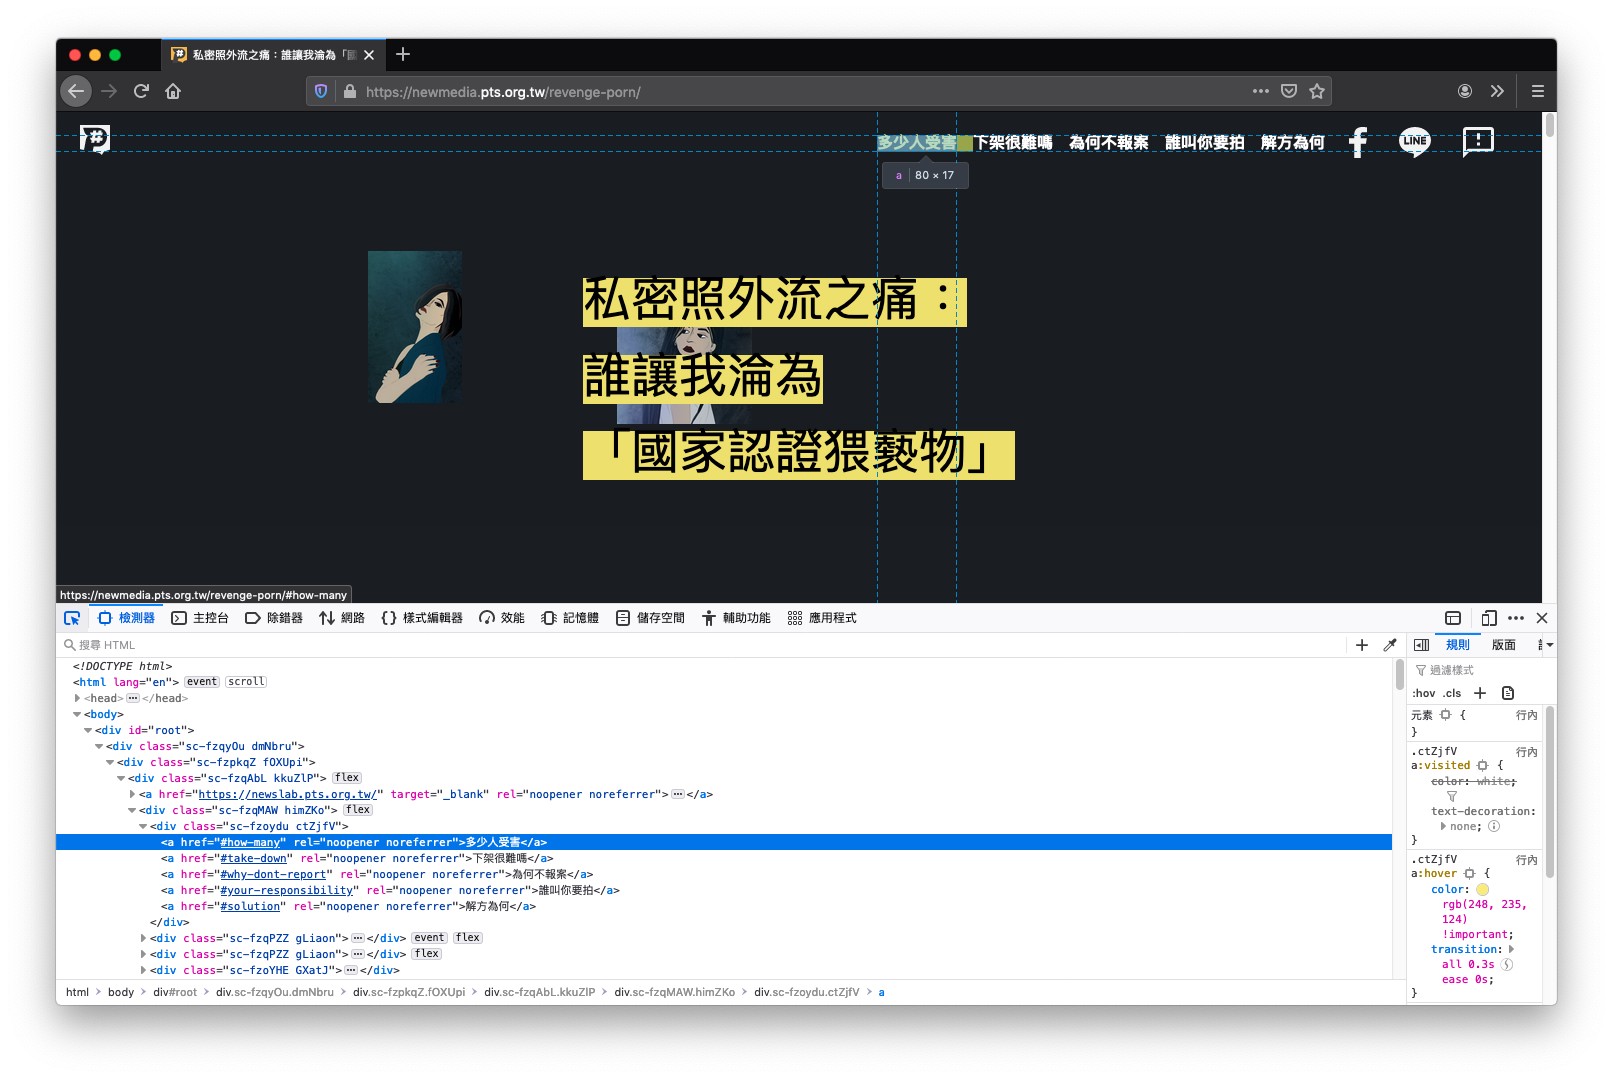
Task: Toggle the :hov pseudo-class panel
Action: click(1424, 693)
